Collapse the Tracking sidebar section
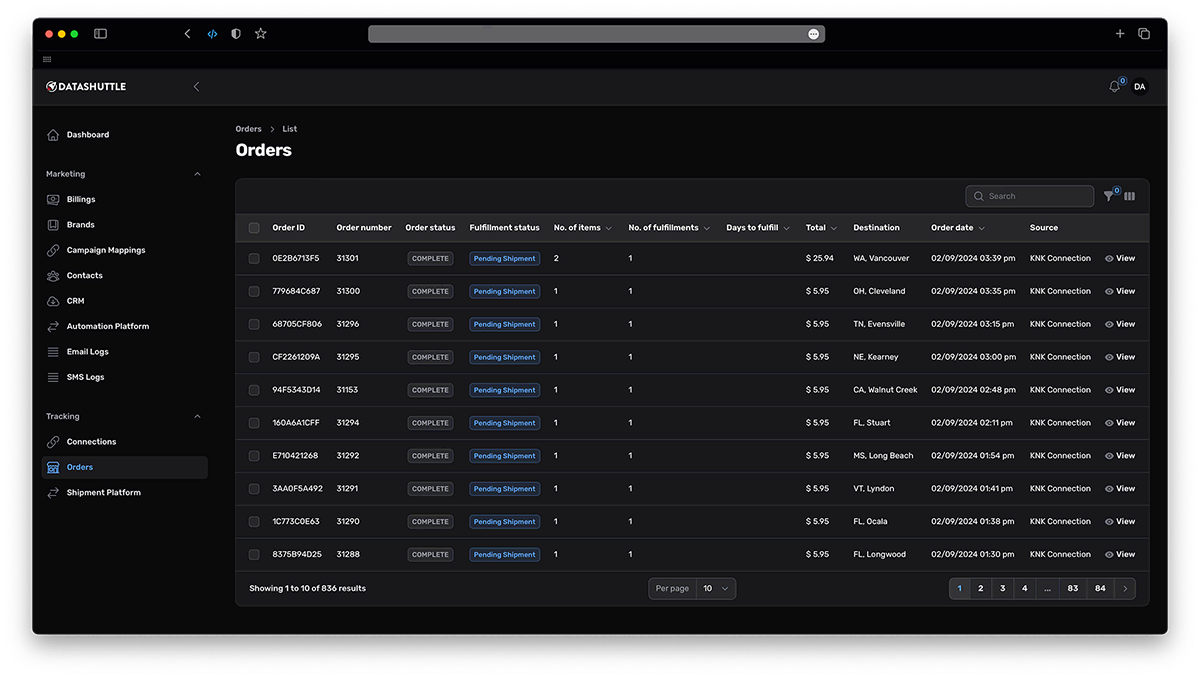 (197, 416)
